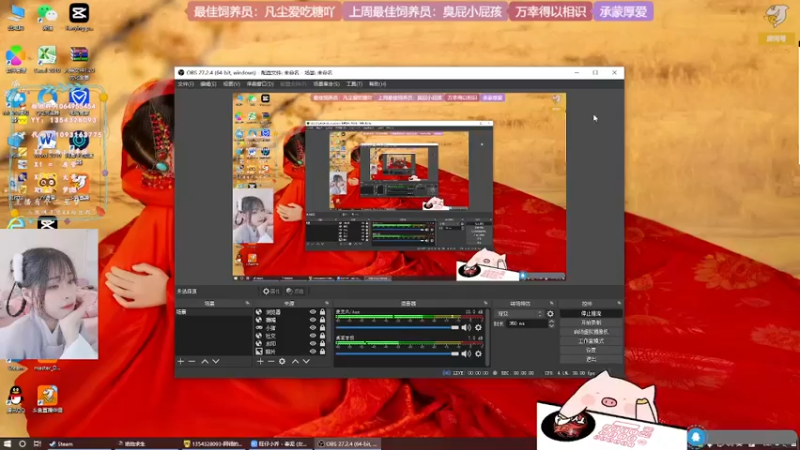Click the 启动虚拟摄像机 virtual camera button
Screen dimensions: 800x450
(591, 332)
